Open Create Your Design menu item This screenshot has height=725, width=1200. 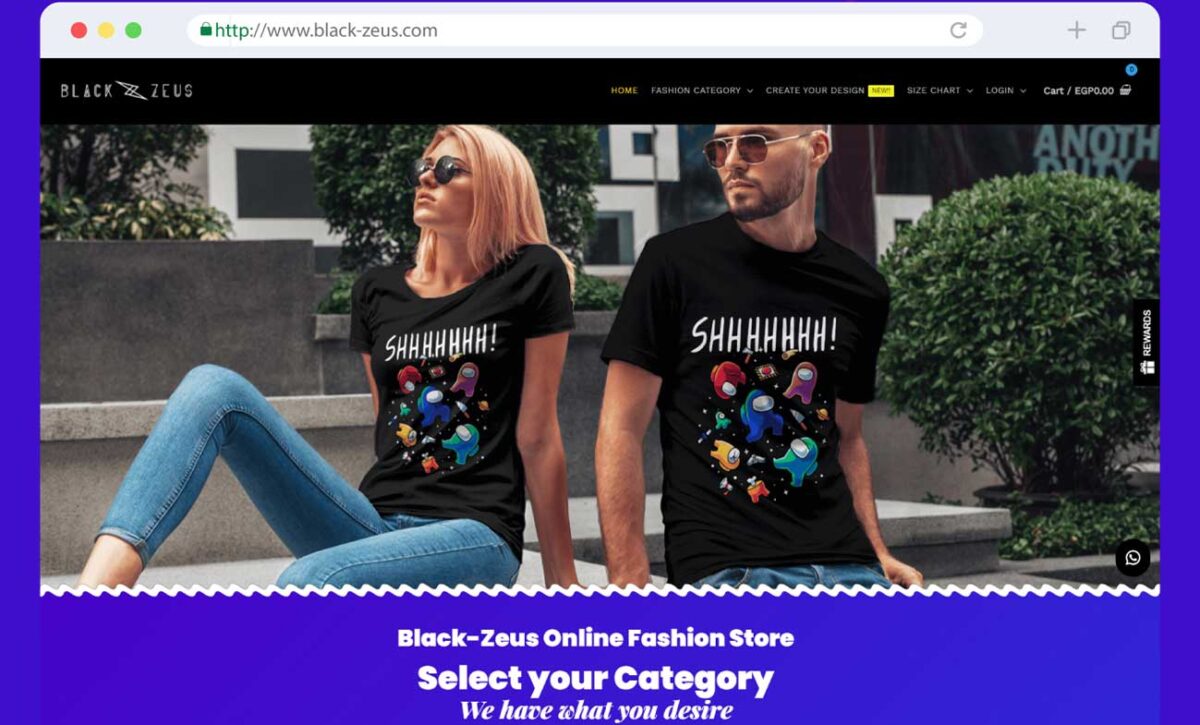[815, 90]
